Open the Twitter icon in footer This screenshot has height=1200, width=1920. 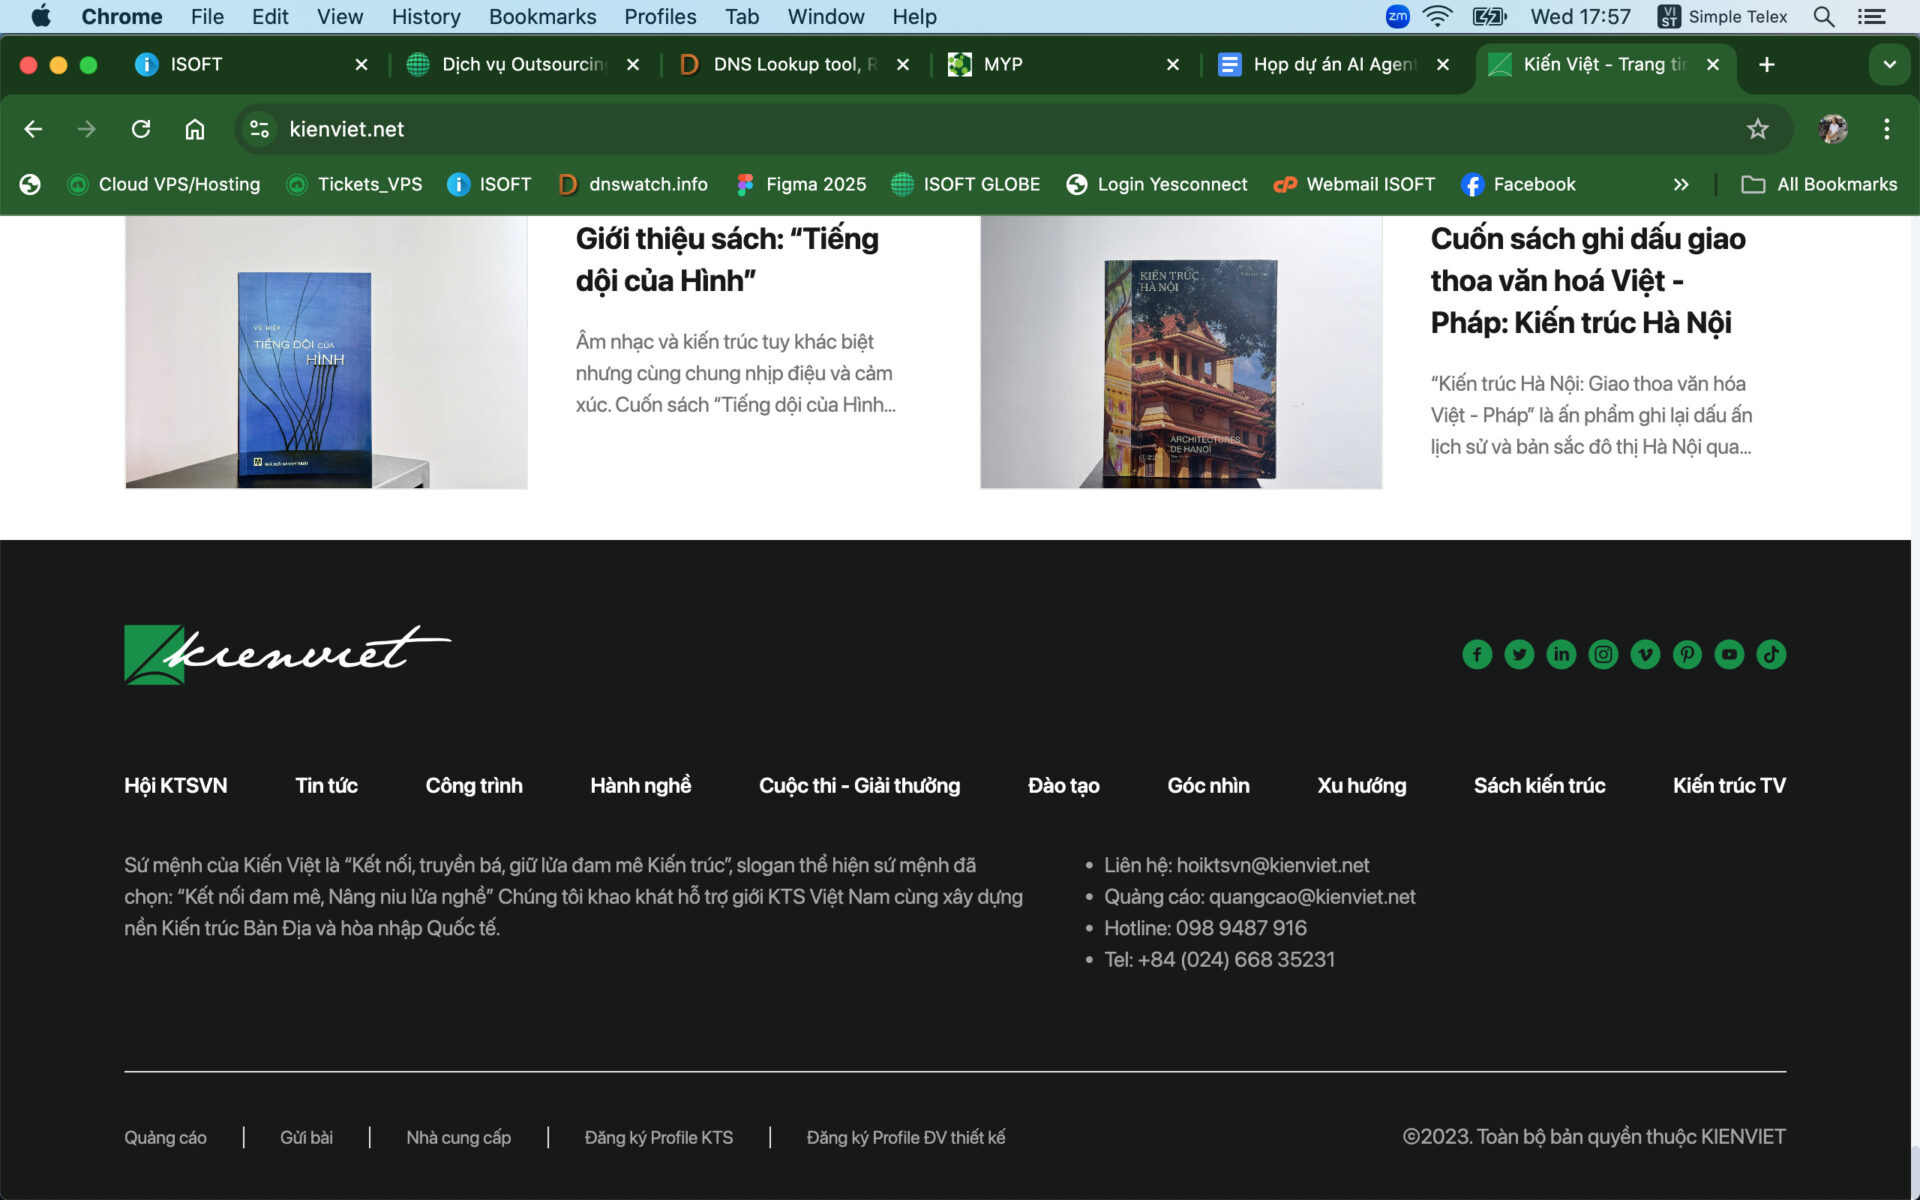[x=1519, y=654]
